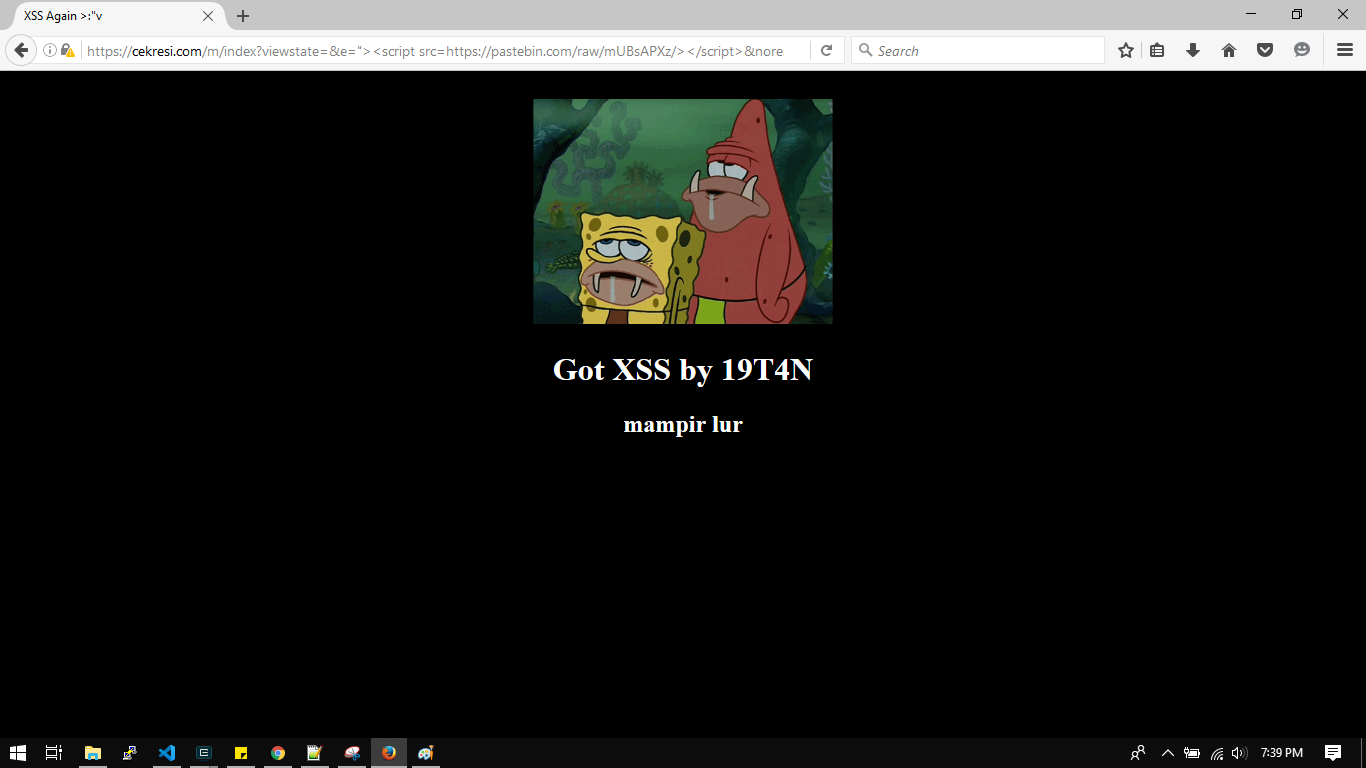
Task: Open the dark terminal app on taskbar
Action: 204,753
